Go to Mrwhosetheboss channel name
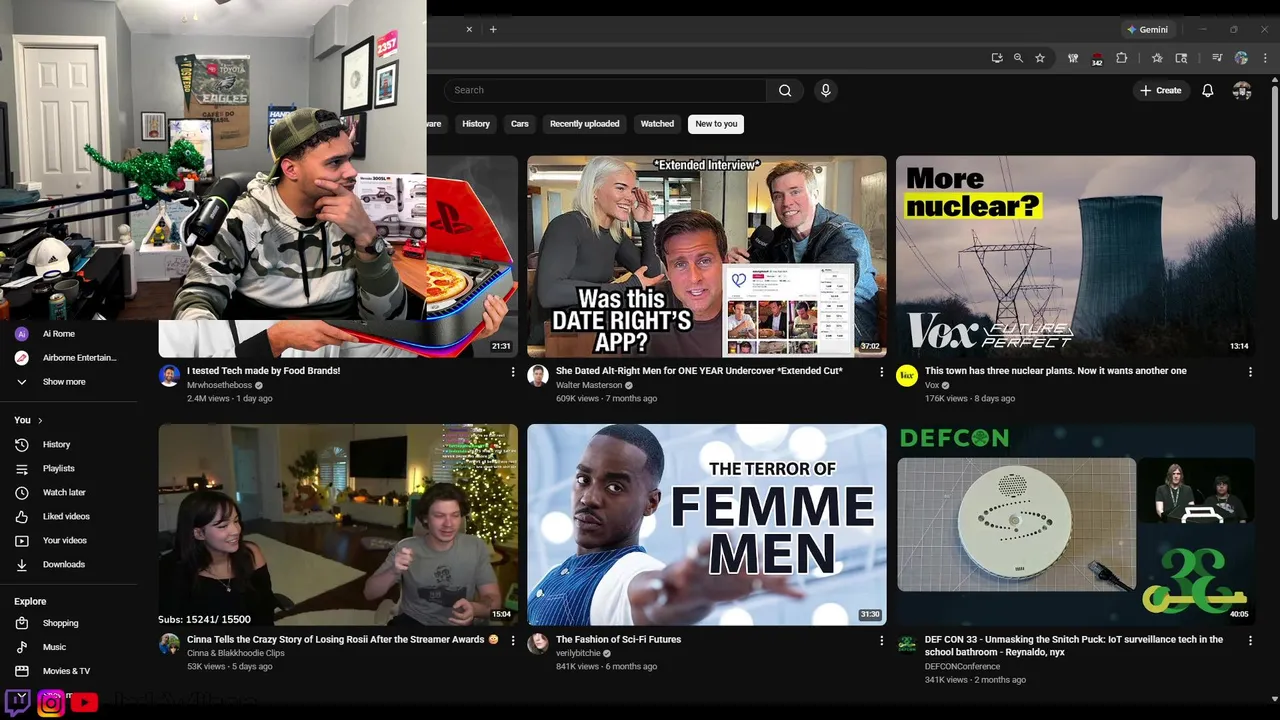The image size is (1280, 720). (219, 385)
